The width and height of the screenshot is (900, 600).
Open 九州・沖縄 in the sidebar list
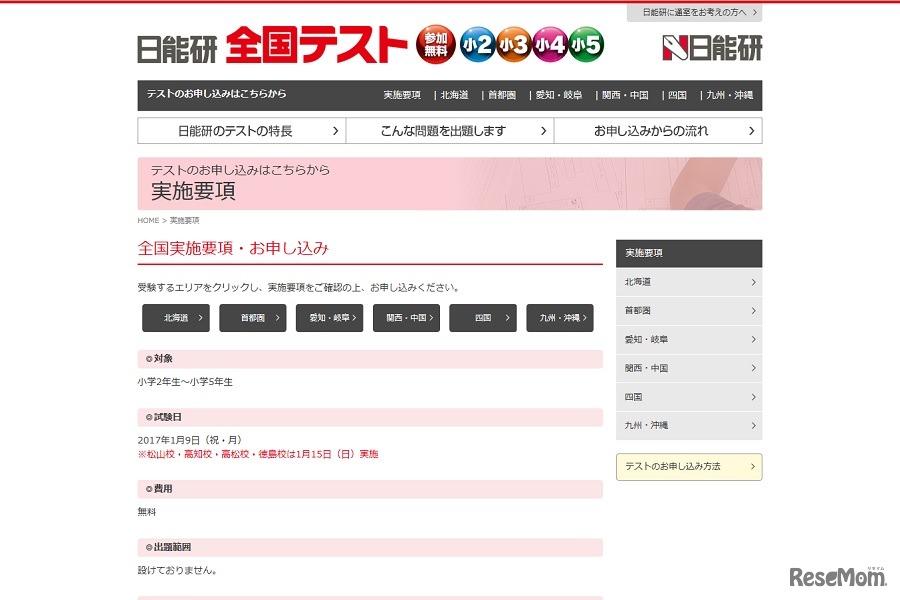[689, 425]
